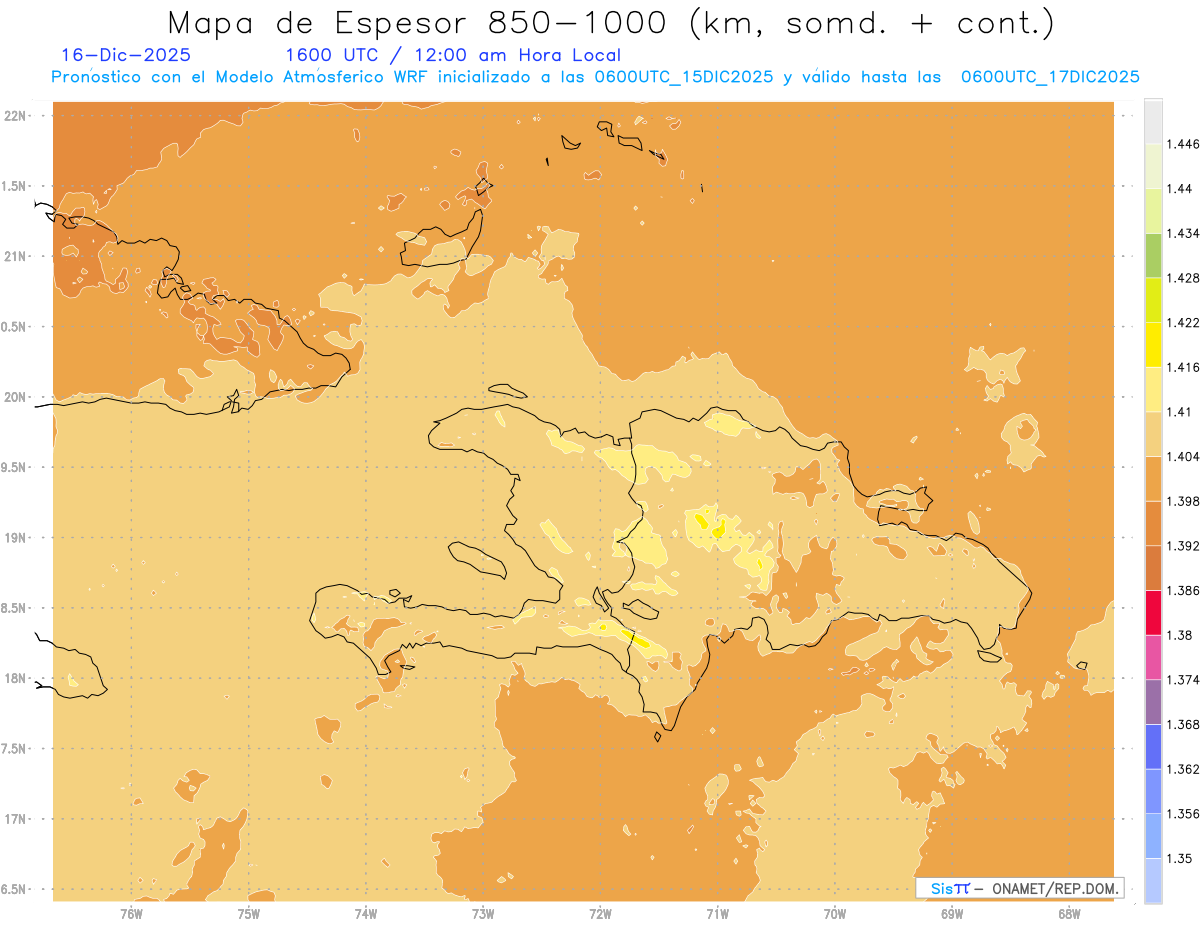Click the longitude label '70W'
This screenshot has width=1200, height=927.
pyautogui.click(x=835, y=913)
